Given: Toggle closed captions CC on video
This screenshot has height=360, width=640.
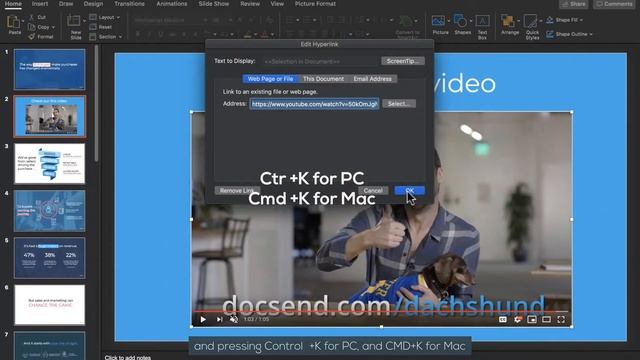Looking at the screenshot, I should tap(503, 319).
